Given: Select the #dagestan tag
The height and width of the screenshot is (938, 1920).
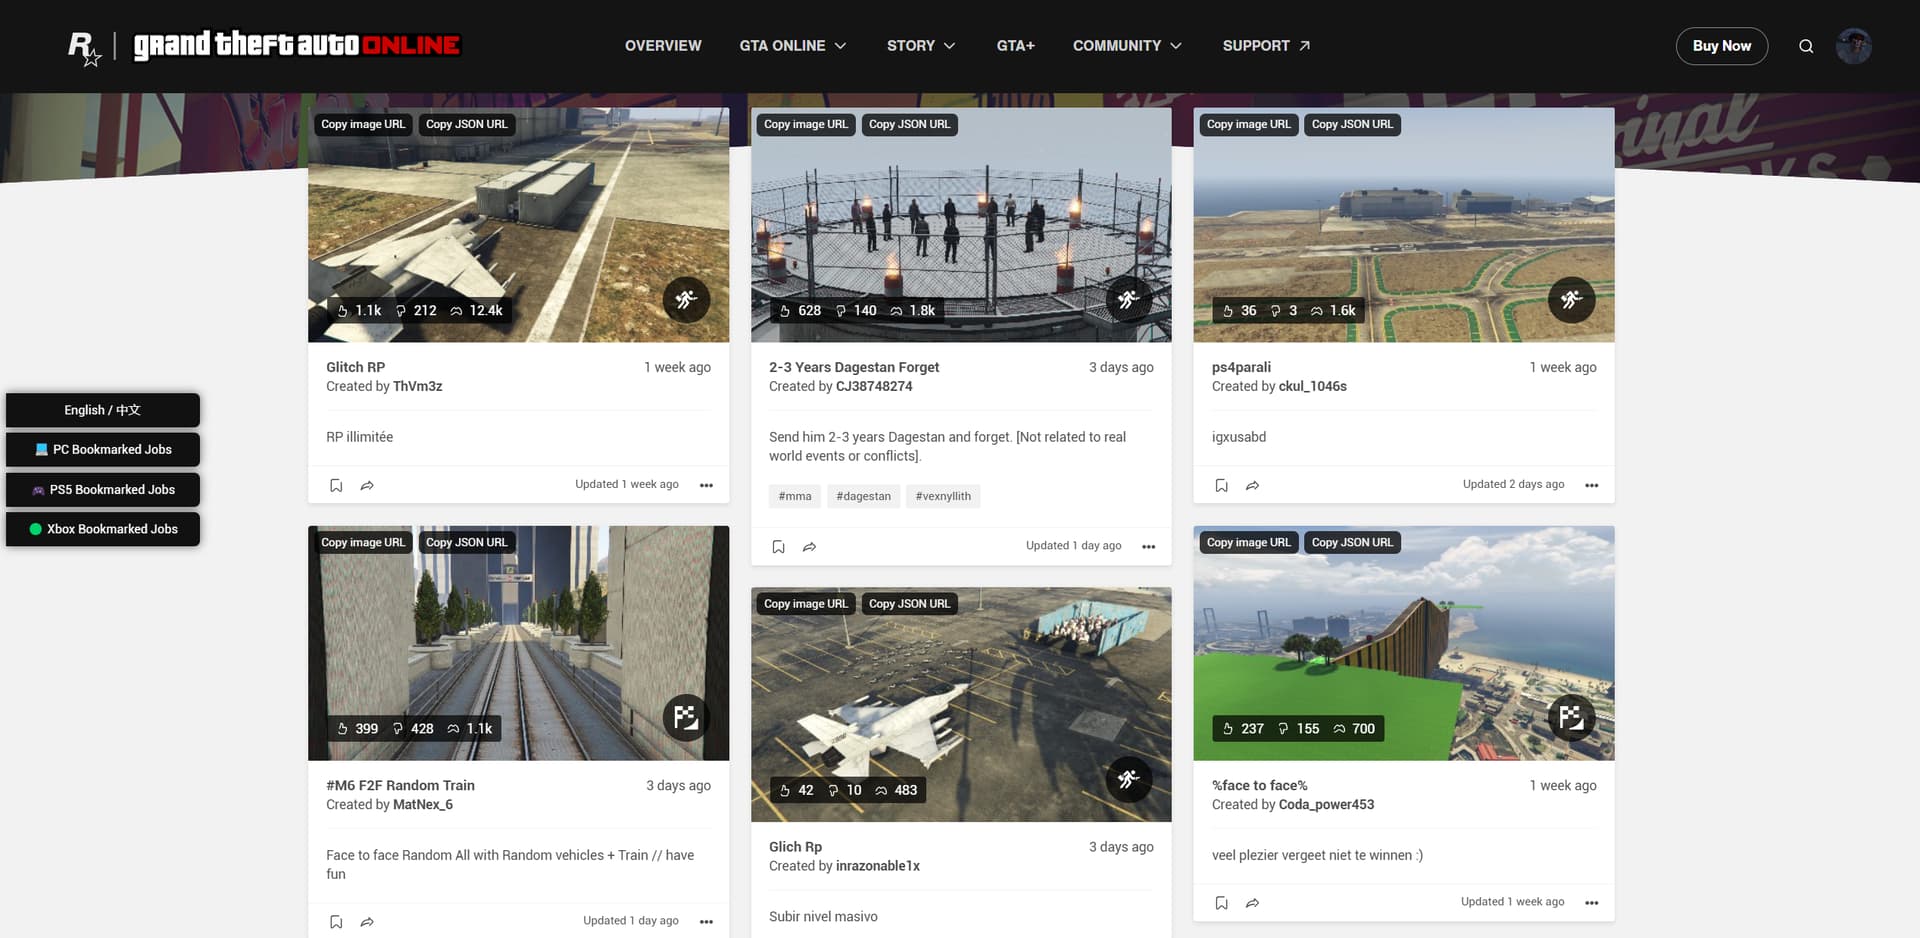Looking at the screenshot, I should 863,496.
